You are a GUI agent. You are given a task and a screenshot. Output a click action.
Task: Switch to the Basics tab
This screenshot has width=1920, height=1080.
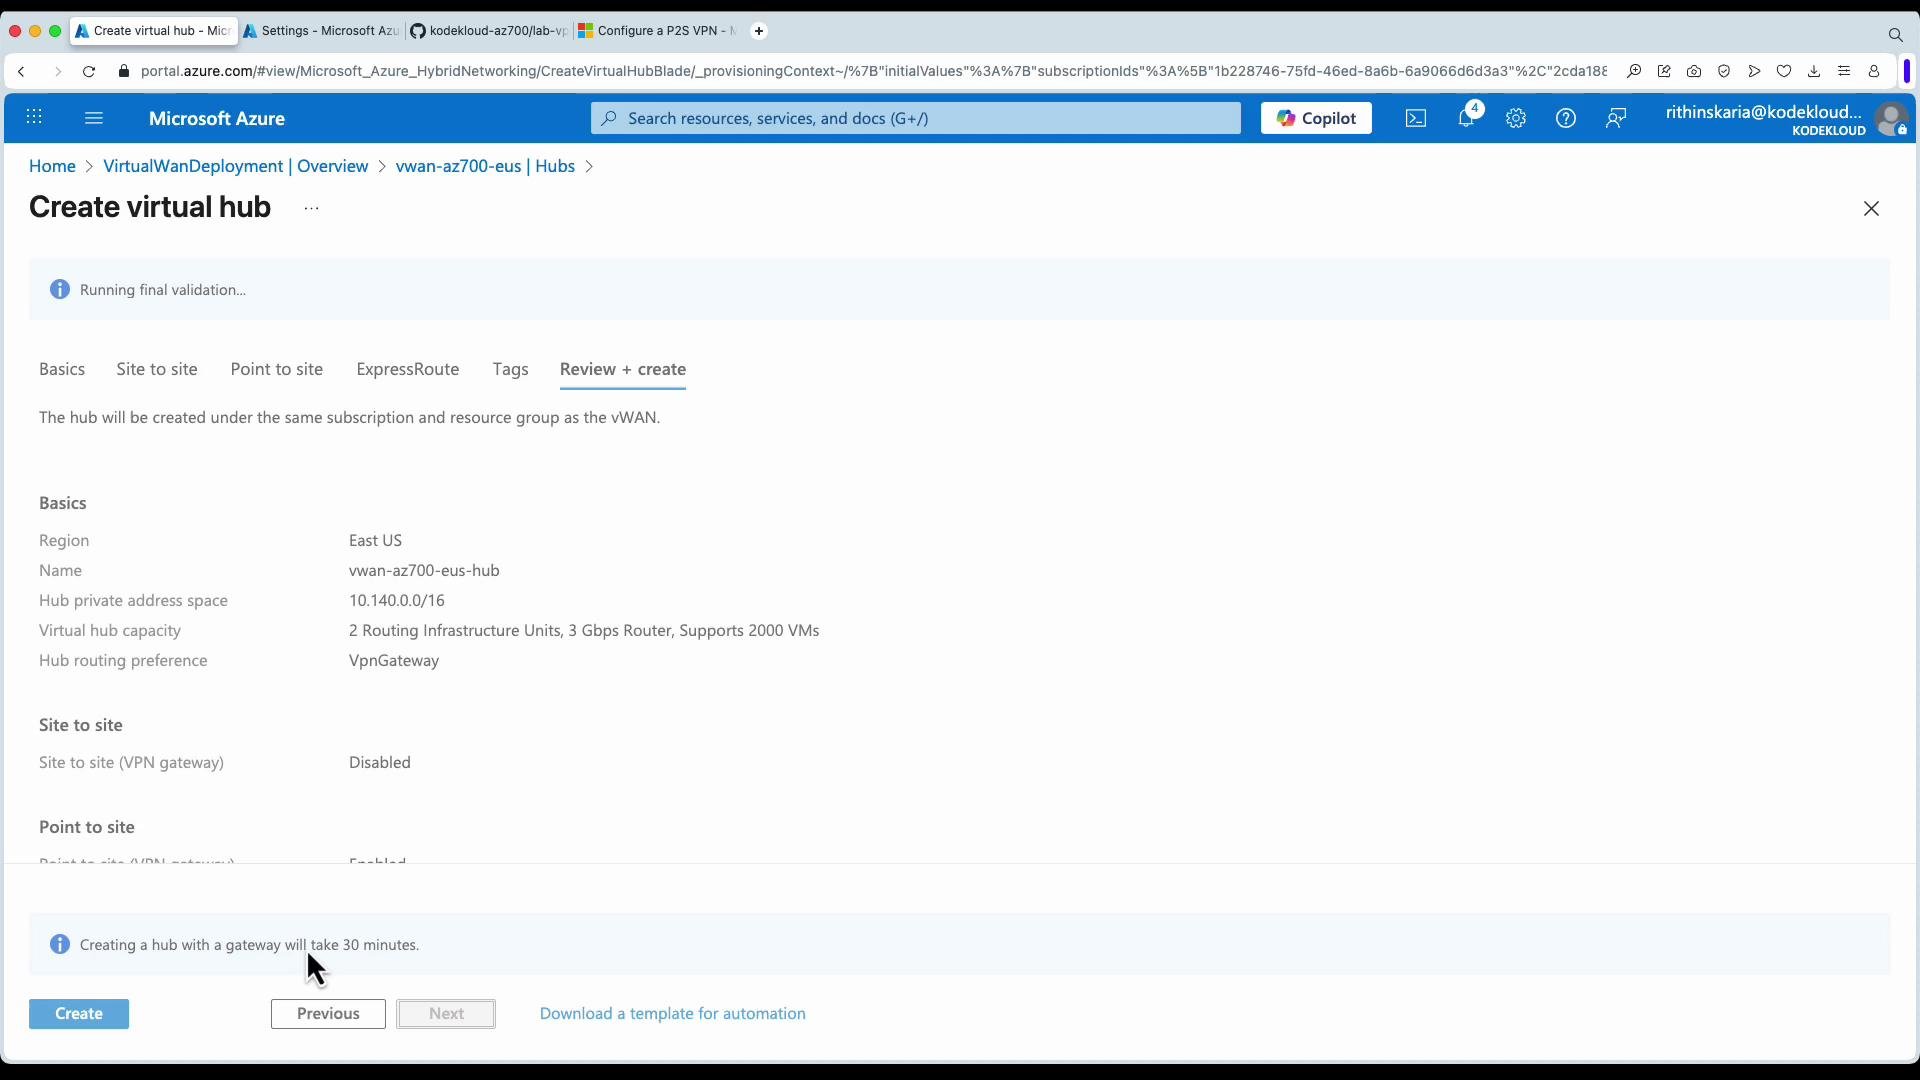(62, 369)
